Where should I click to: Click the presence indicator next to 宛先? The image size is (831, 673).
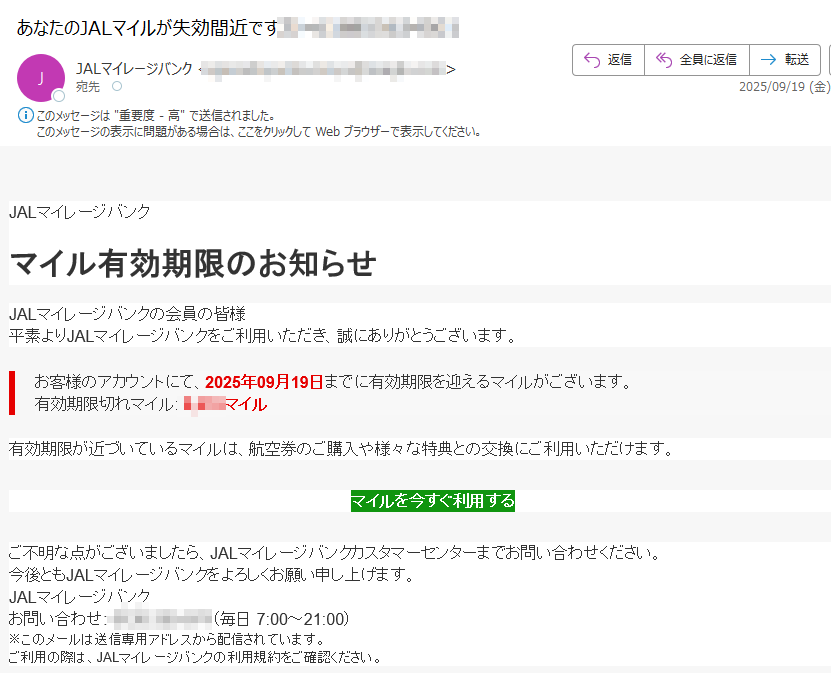click(x=116, y=87)
